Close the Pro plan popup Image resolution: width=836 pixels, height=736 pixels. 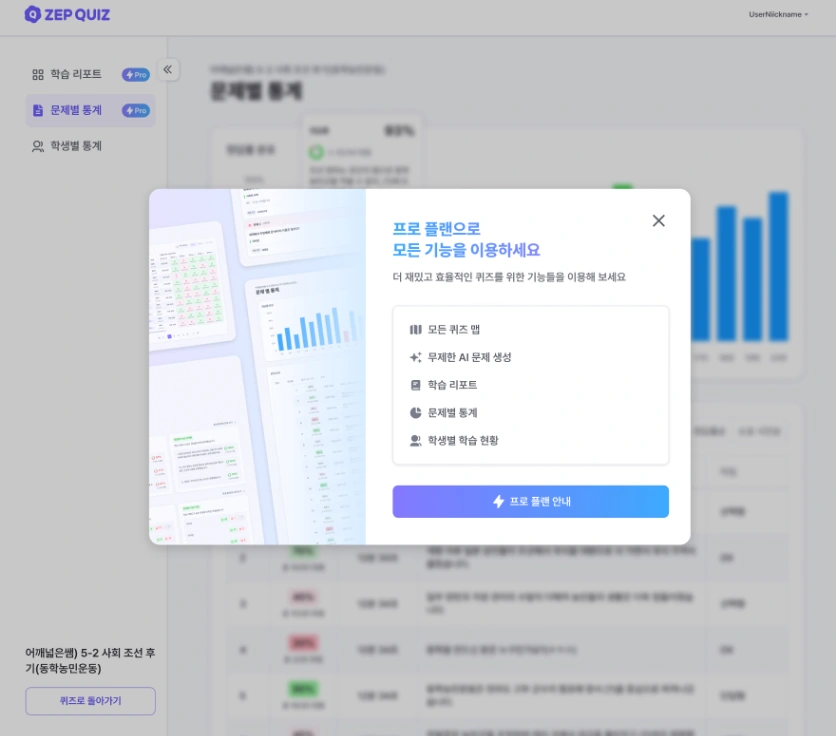click(658, 221)
